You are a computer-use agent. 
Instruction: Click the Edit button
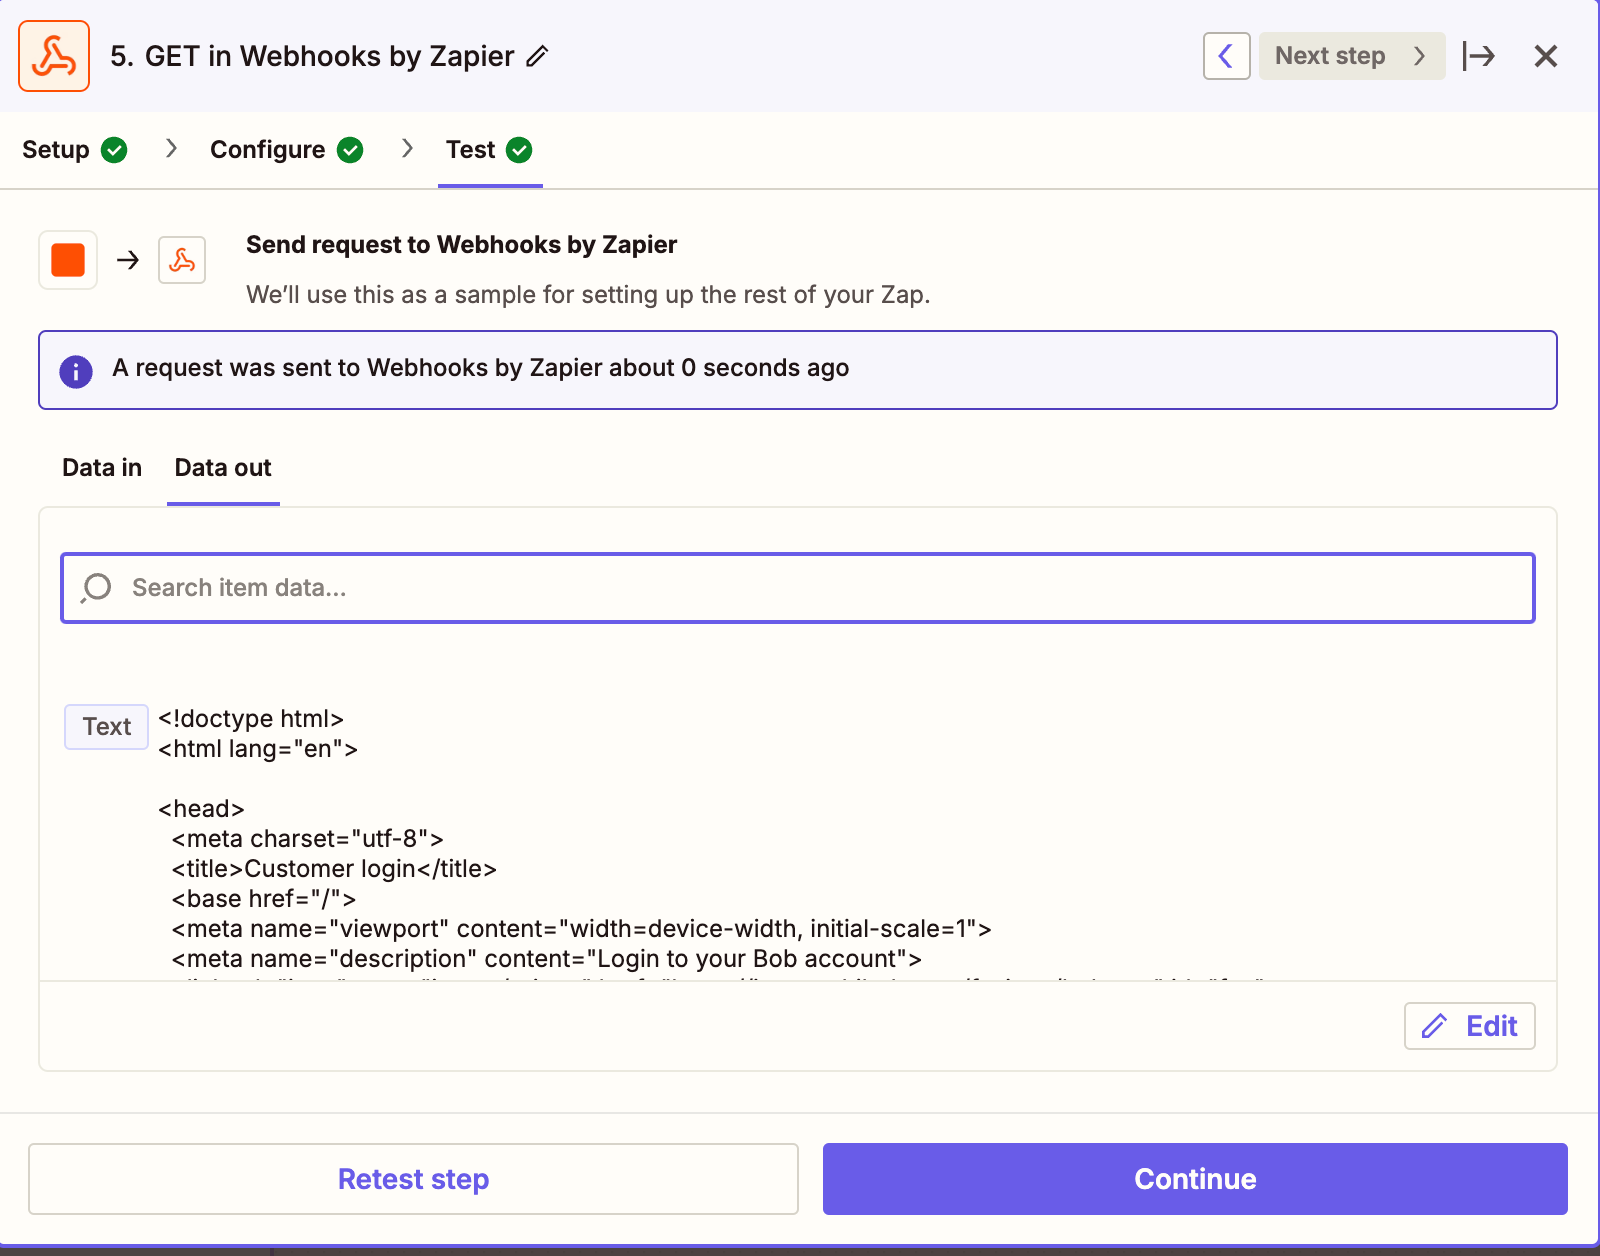tap(1469, 1026)
